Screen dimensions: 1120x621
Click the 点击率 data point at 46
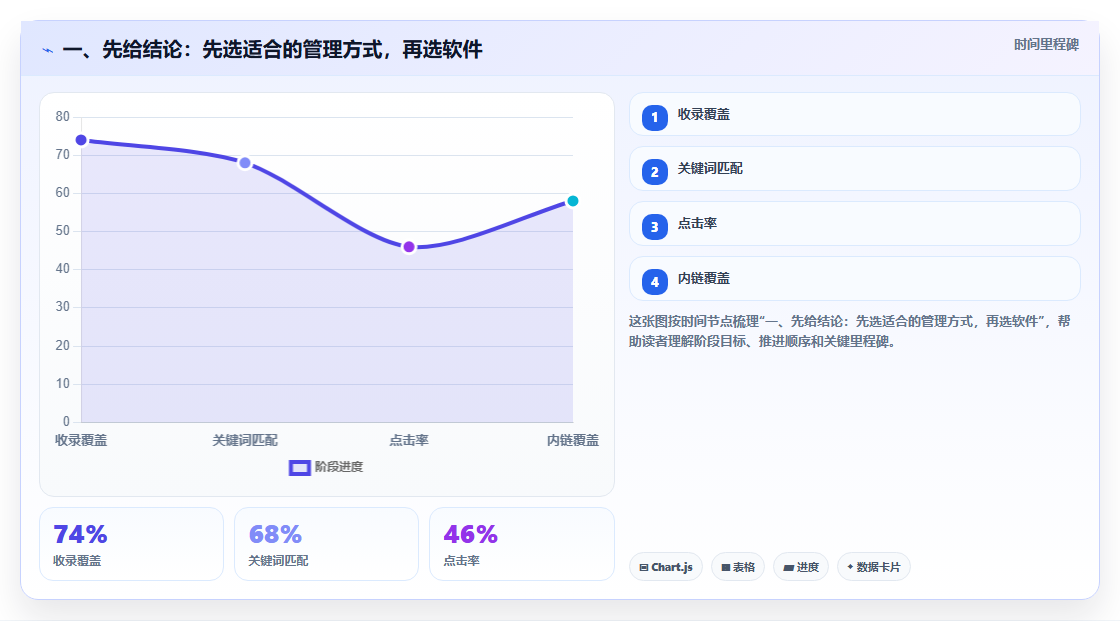click(x=409, y=247)
